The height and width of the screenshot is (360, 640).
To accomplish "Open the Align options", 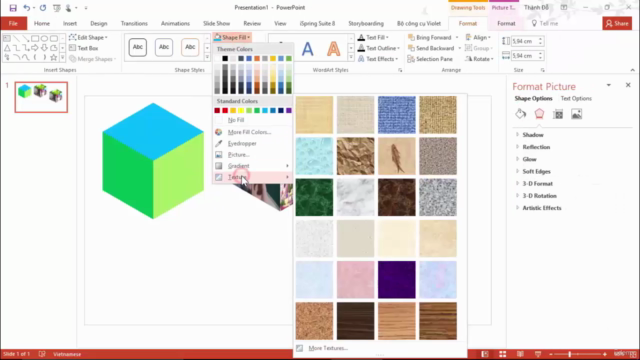I will [x=478, y=37].
